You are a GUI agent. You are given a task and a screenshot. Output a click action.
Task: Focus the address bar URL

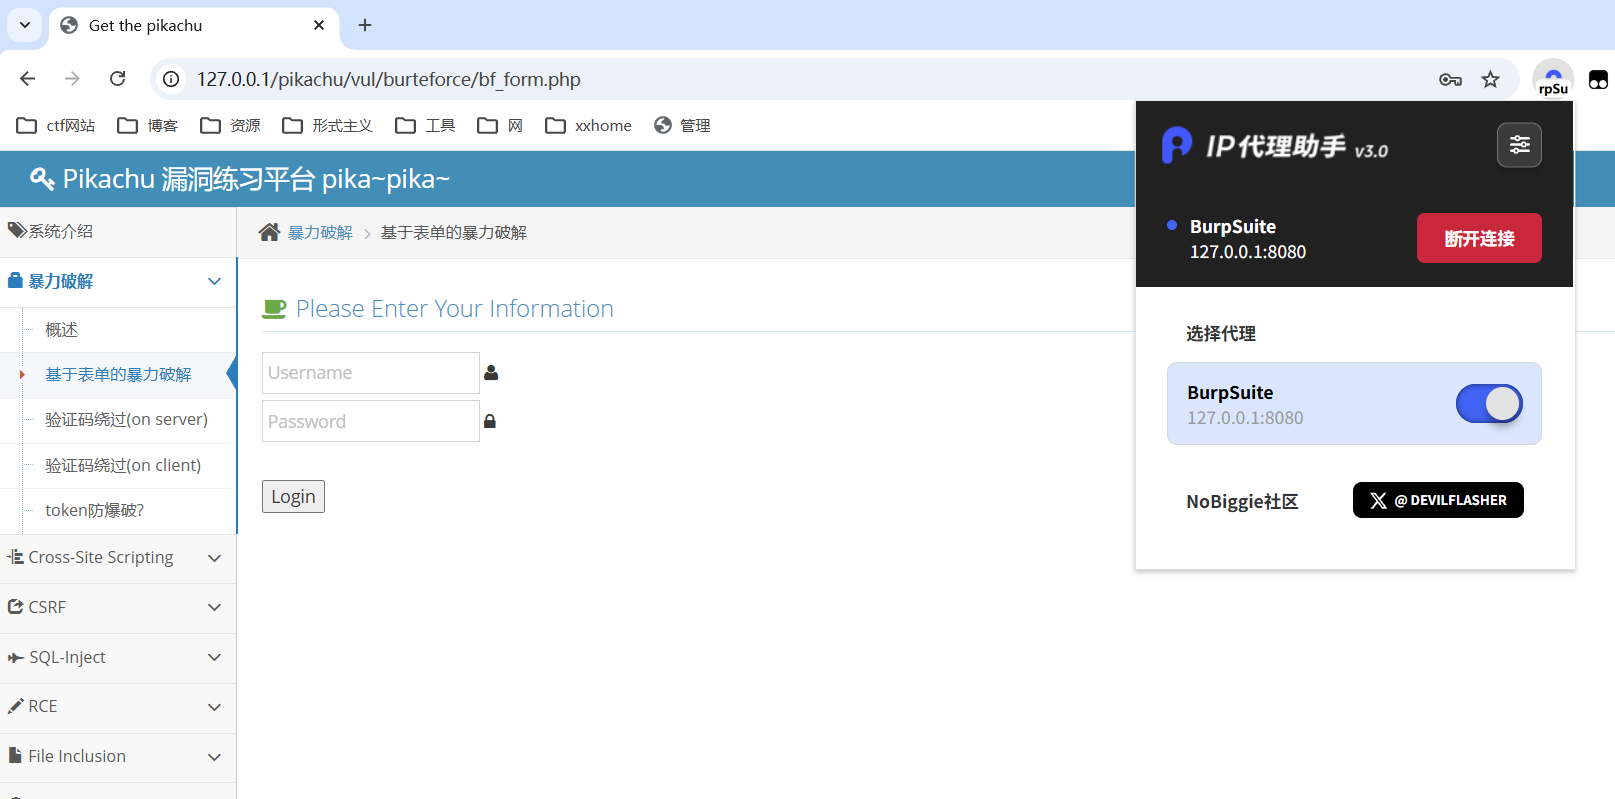[388, 79]
